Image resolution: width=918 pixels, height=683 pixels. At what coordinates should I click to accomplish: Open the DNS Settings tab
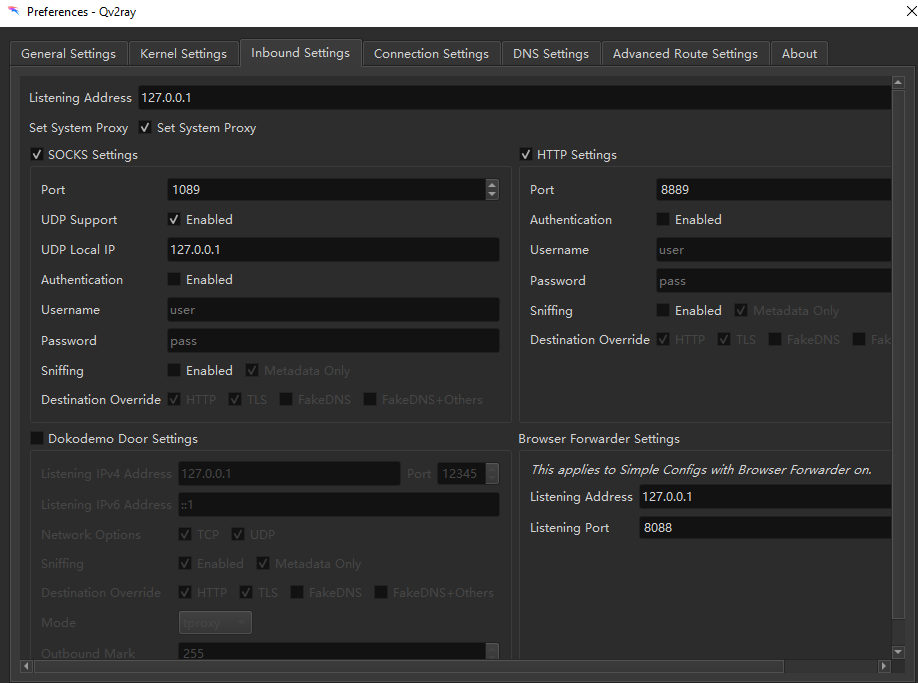[x=551, y=54]
